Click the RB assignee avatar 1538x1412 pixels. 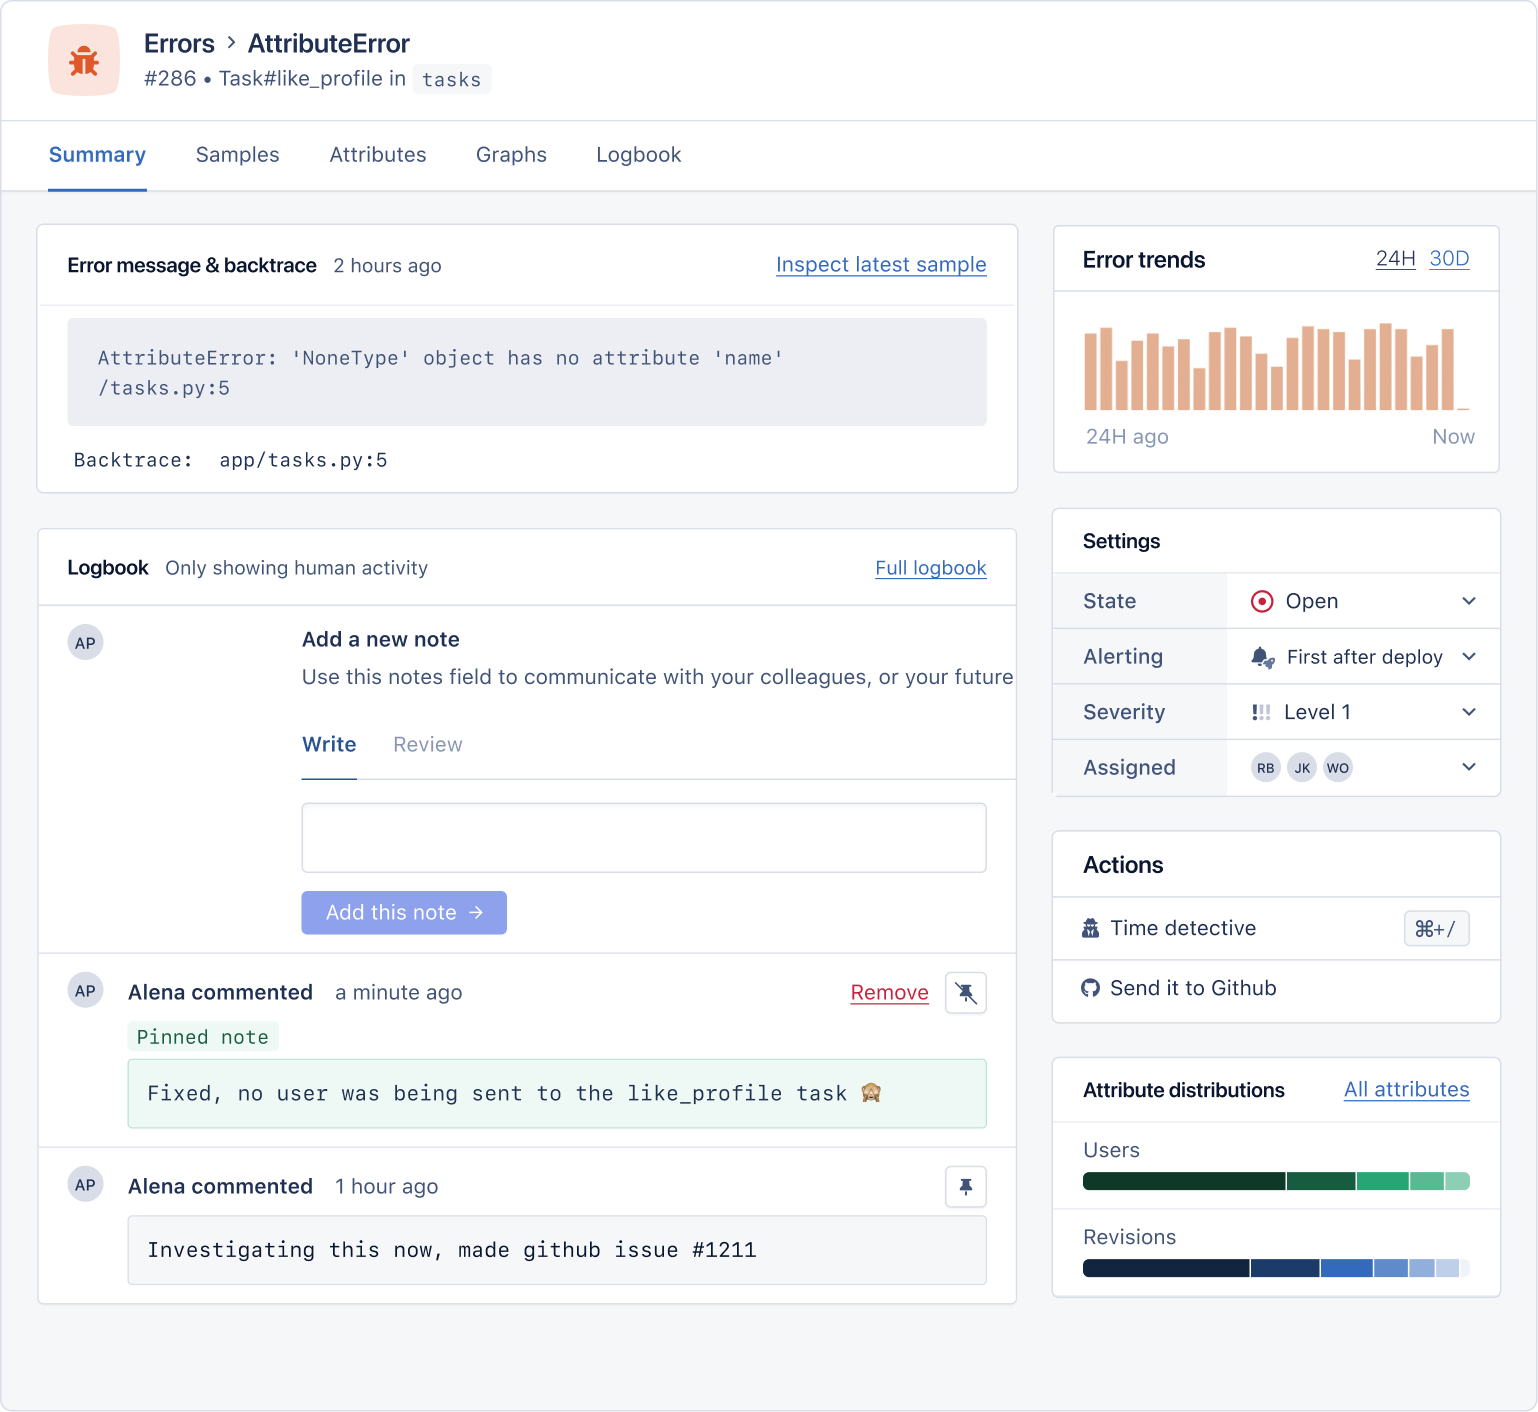(1266, 768)
